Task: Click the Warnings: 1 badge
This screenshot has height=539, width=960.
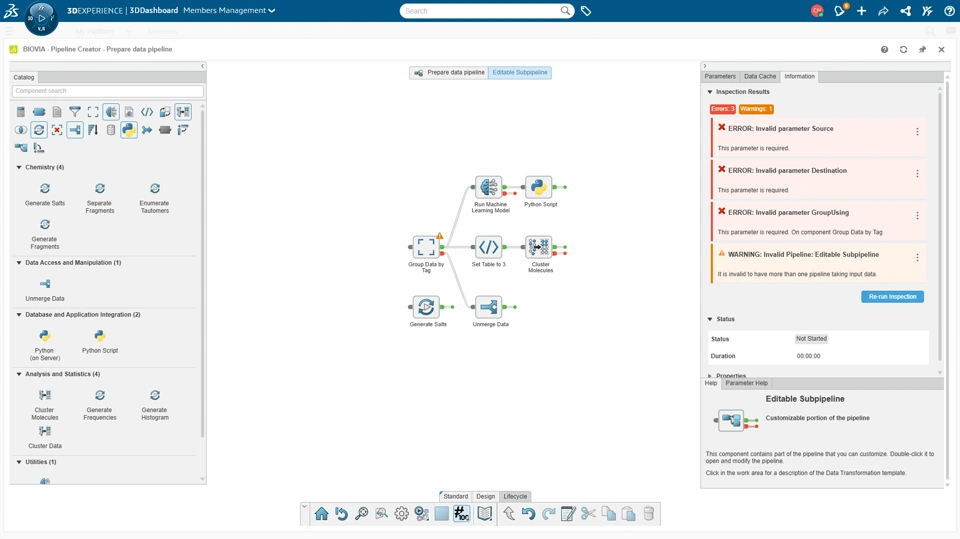Action: [x=756, y=109]
